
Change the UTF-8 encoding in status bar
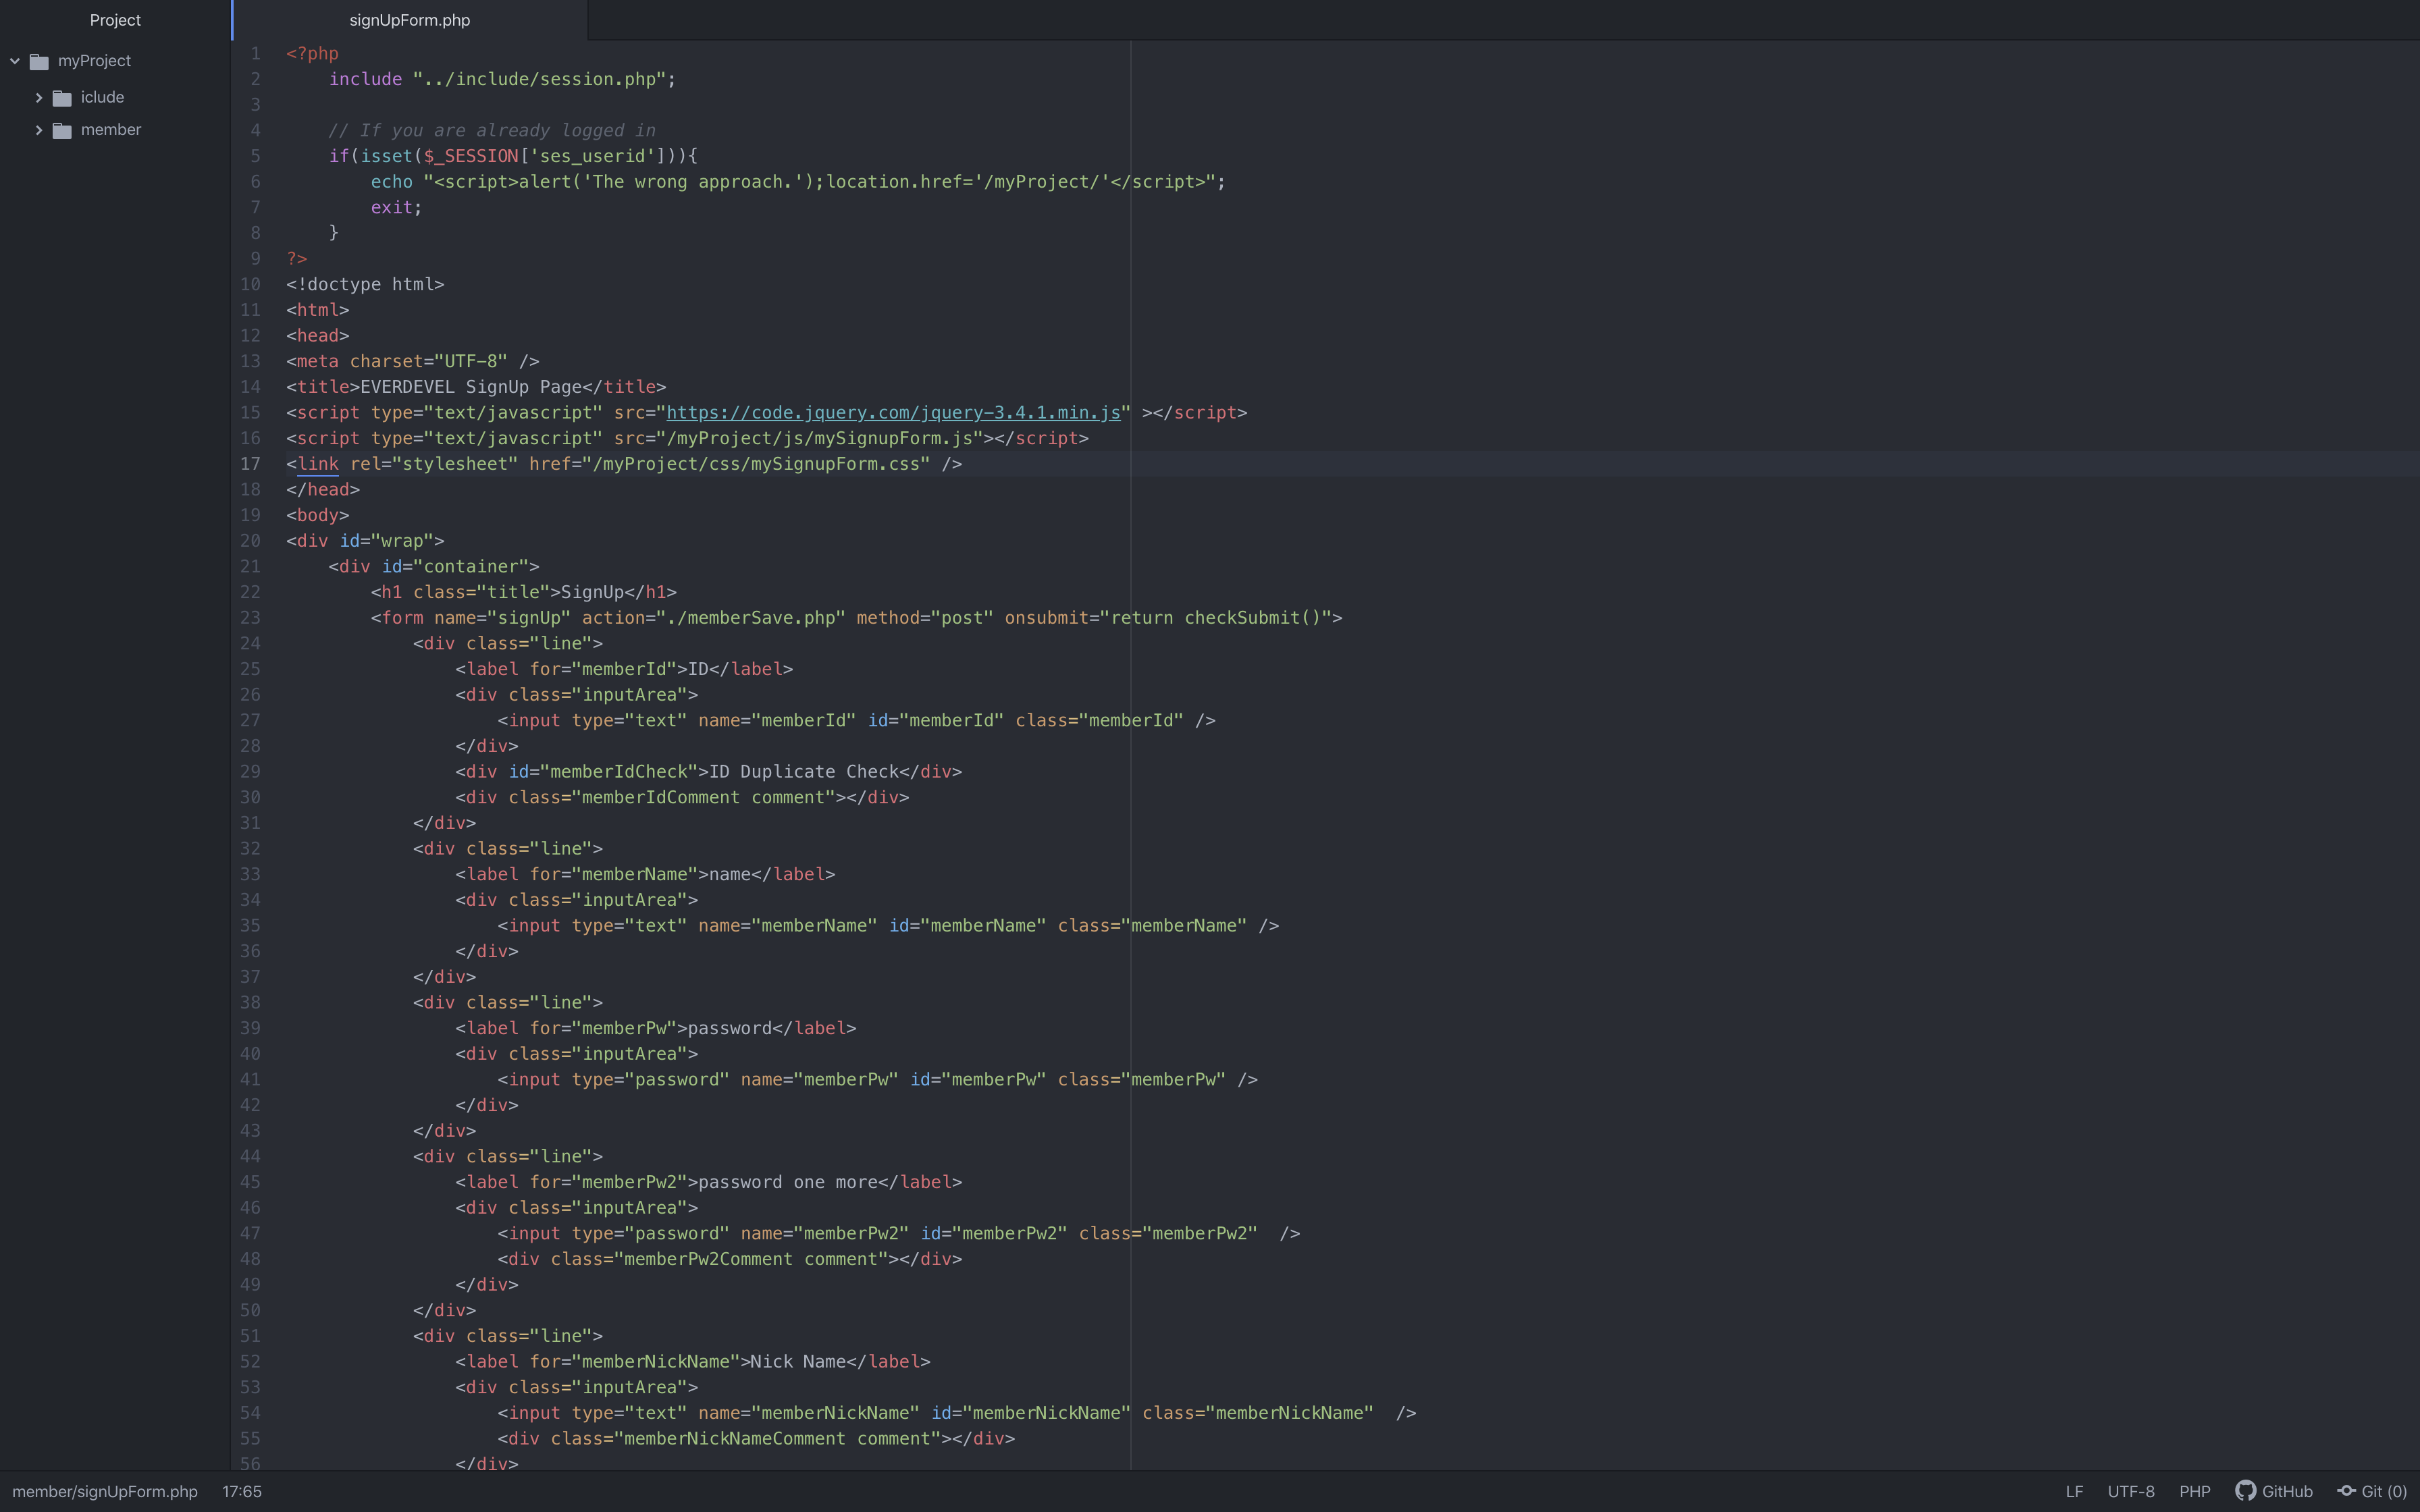[x=2131, y=1491]
